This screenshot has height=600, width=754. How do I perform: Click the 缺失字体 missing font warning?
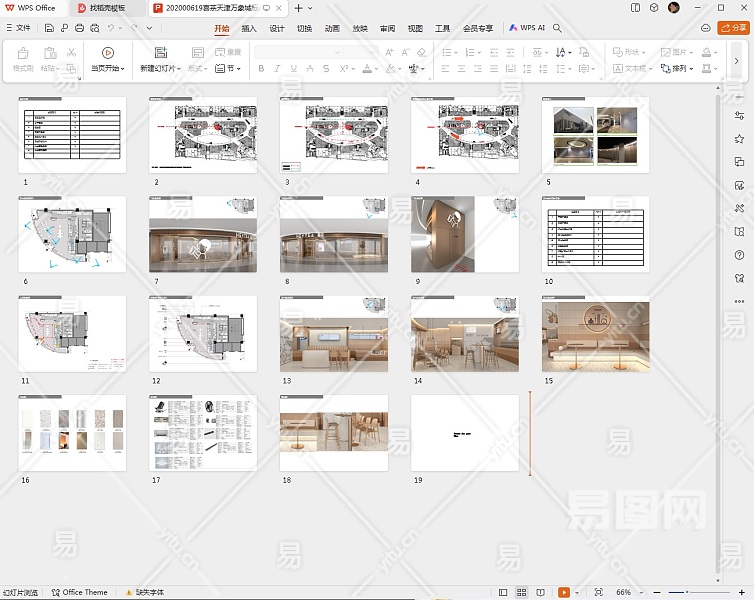coord(145,592)
